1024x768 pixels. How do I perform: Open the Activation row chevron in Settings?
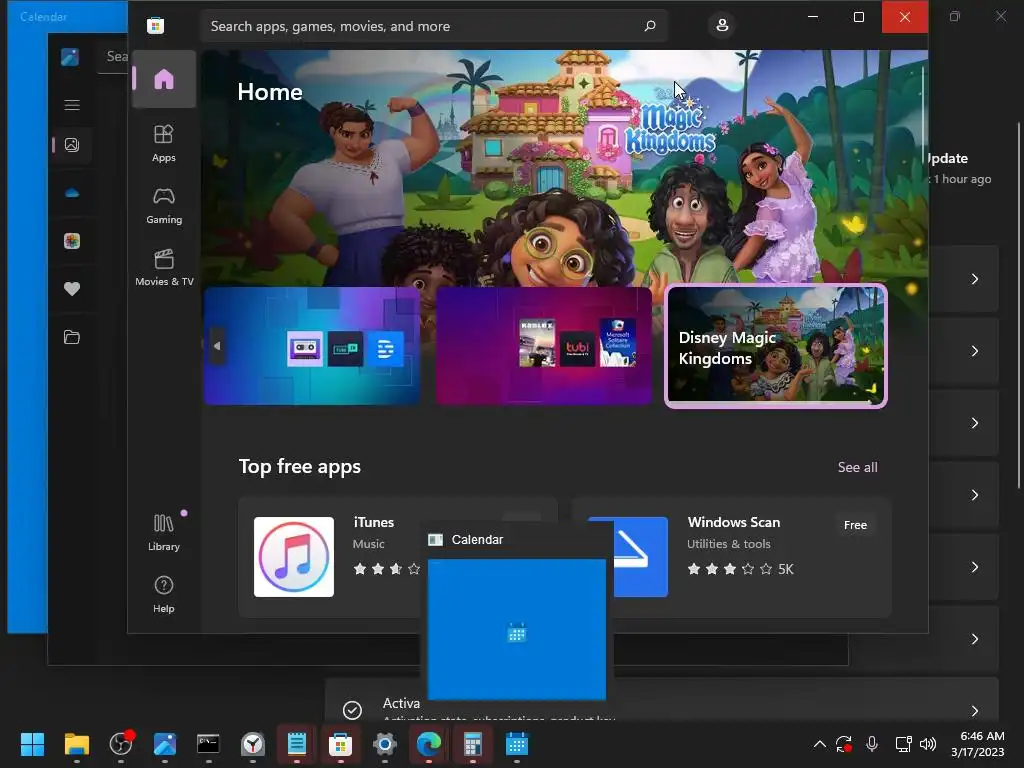[974, 711]
